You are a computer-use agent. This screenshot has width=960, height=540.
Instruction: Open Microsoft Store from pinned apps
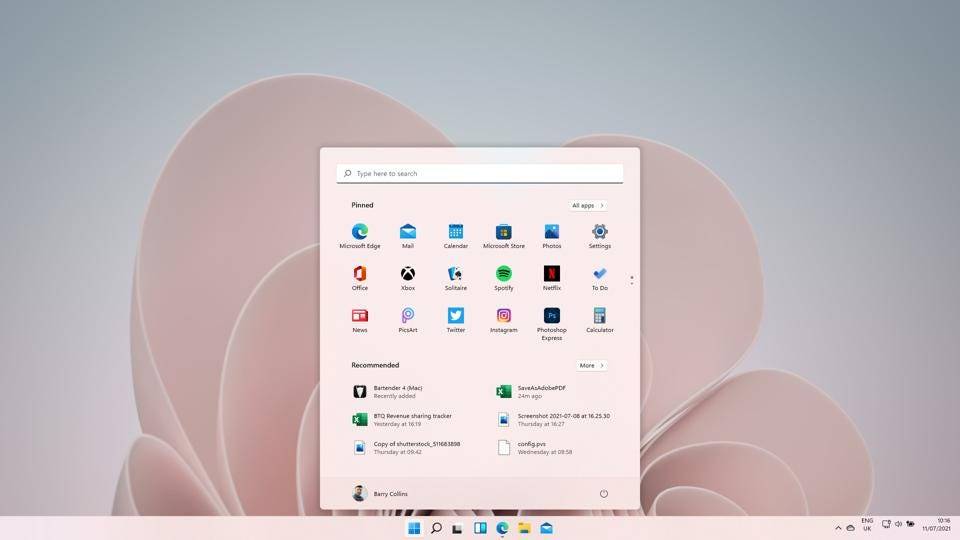[x=504, y=233]
